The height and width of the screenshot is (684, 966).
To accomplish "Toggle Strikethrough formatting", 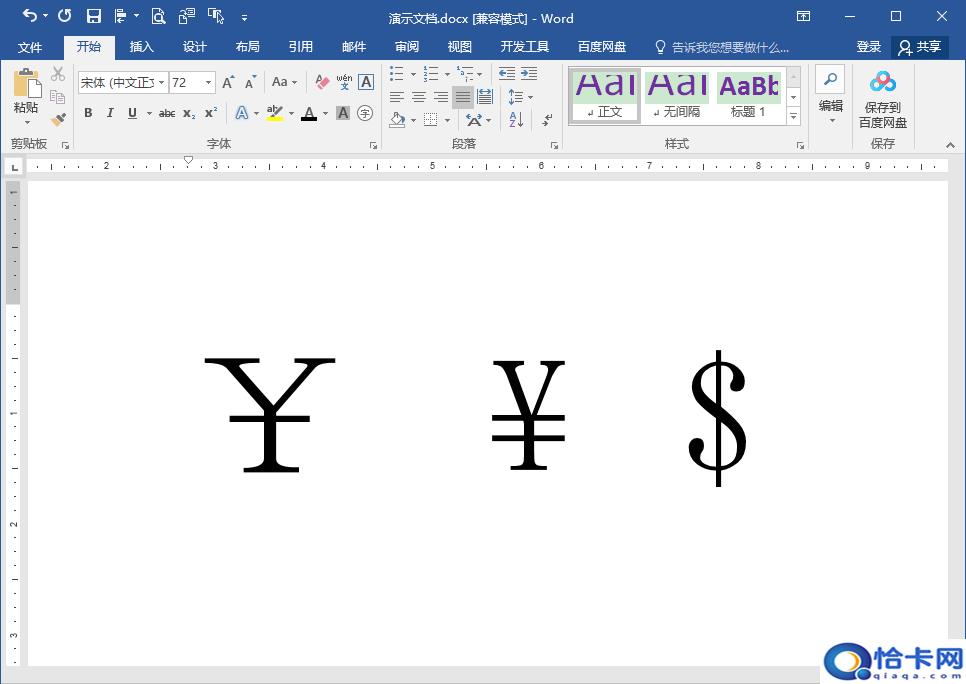I will click(167, 113).
